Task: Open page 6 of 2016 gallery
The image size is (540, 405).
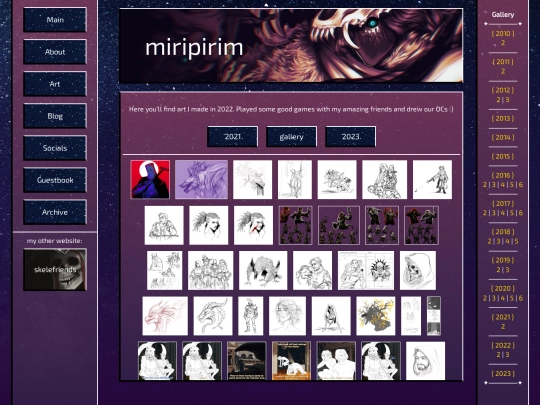Action: [x=521, y=185]
